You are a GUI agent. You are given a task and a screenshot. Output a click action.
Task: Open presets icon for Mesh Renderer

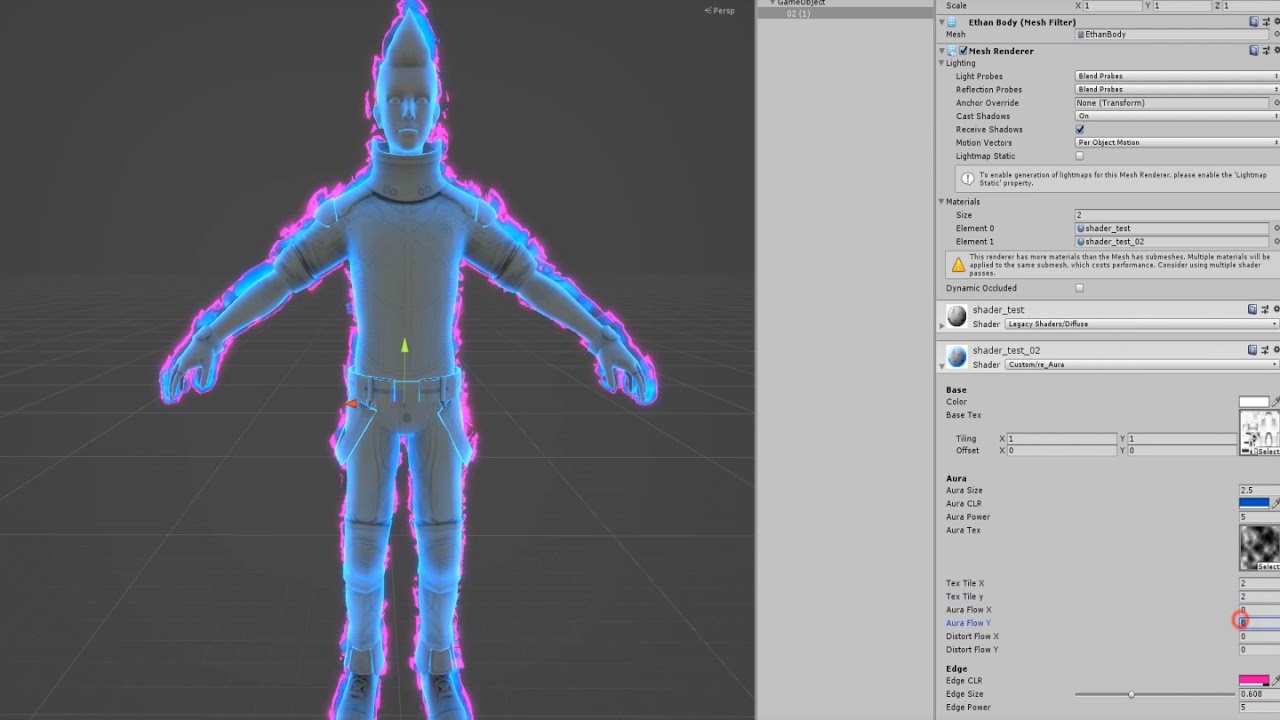tap(1265, 50)
